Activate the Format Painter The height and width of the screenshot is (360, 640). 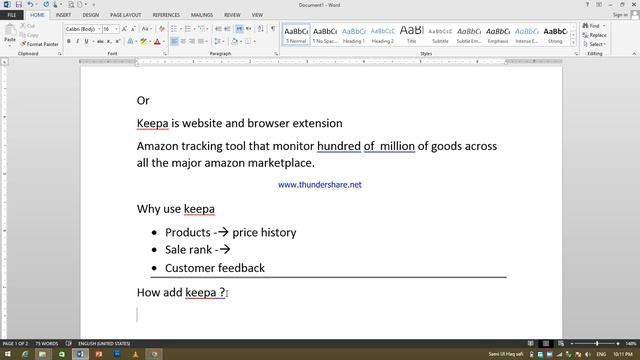pyautogui.click(x=39, y=44)
